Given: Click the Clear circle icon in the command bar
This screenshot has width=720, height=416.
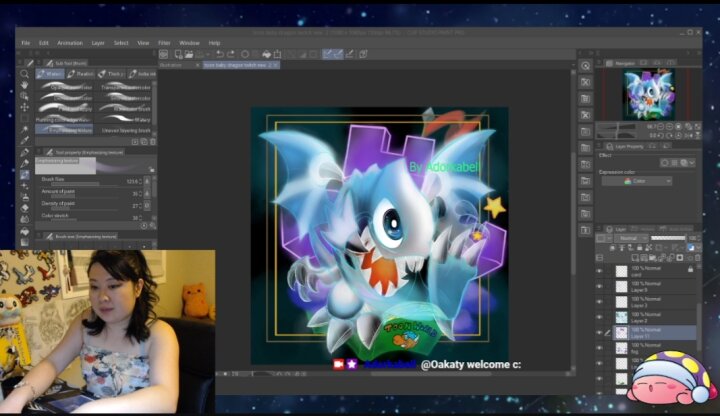Looking at the screenshot, I should click(245, 54).
